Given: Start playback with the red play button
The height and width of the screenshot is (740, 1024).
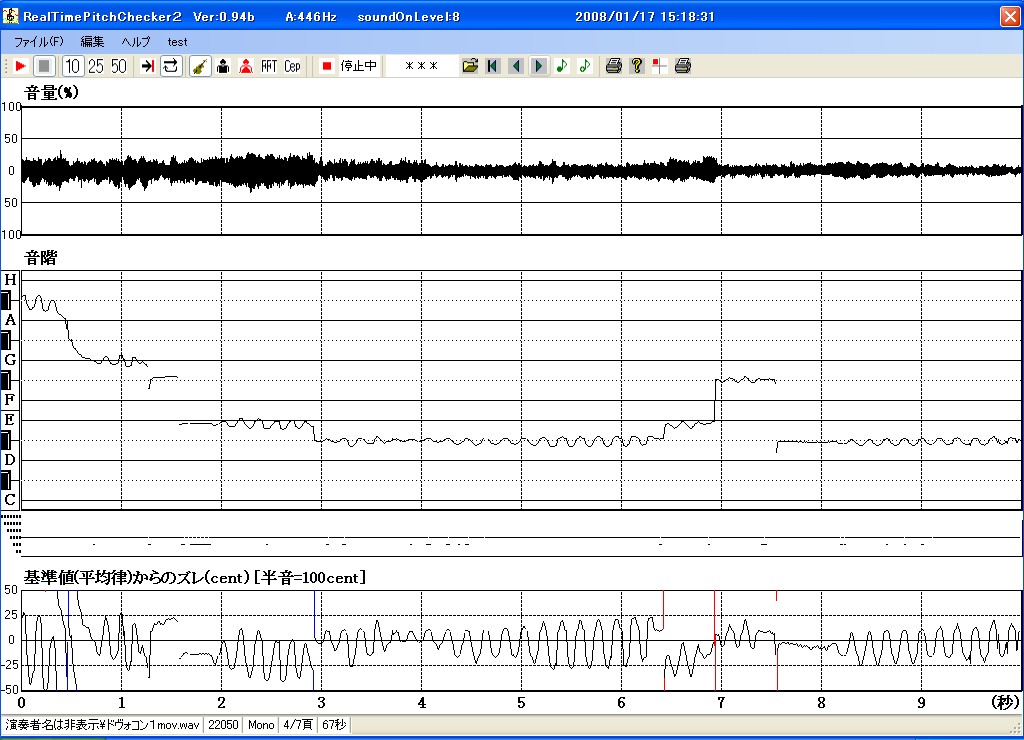Looking at the screenshot, I should click(20, 66).
